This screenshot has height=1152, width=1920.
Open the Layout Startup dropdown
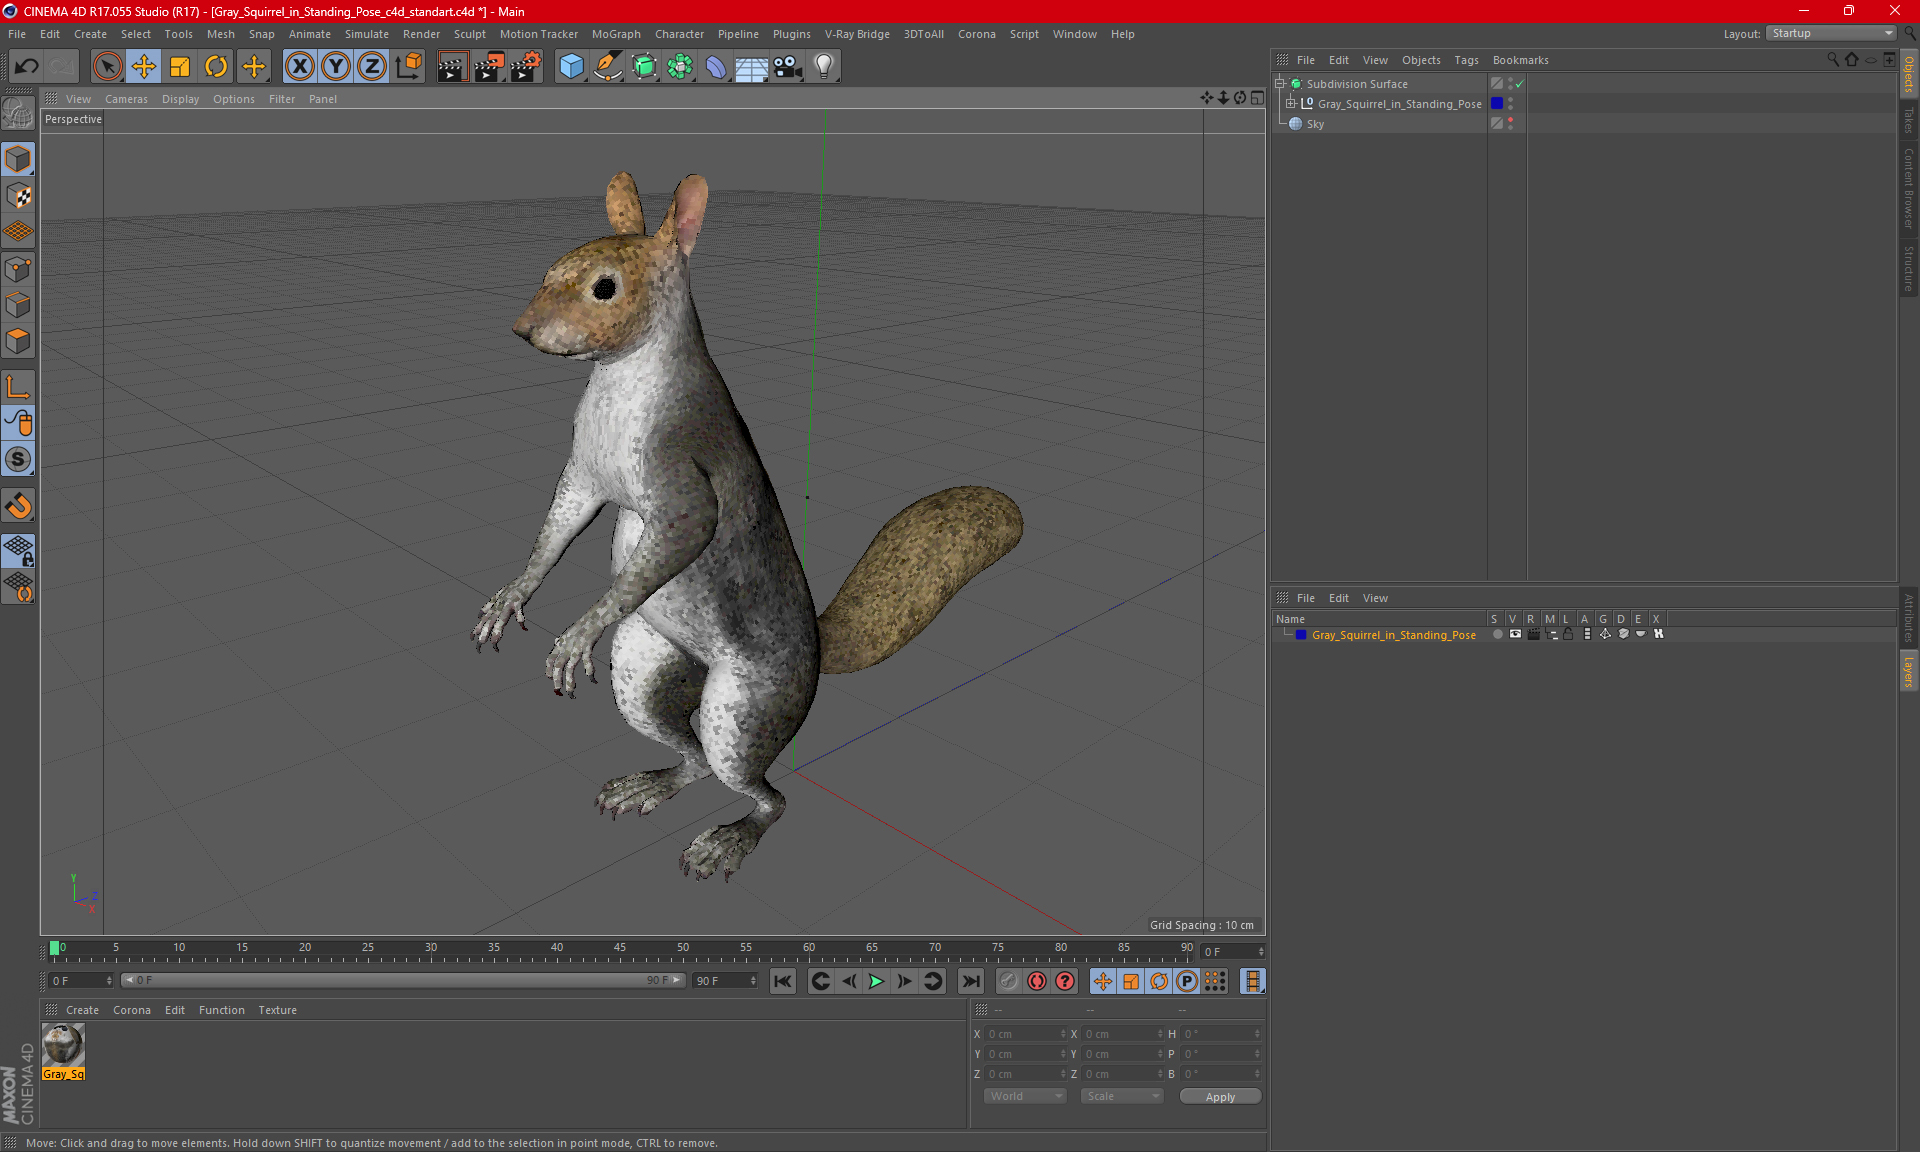pos(1832,33)
